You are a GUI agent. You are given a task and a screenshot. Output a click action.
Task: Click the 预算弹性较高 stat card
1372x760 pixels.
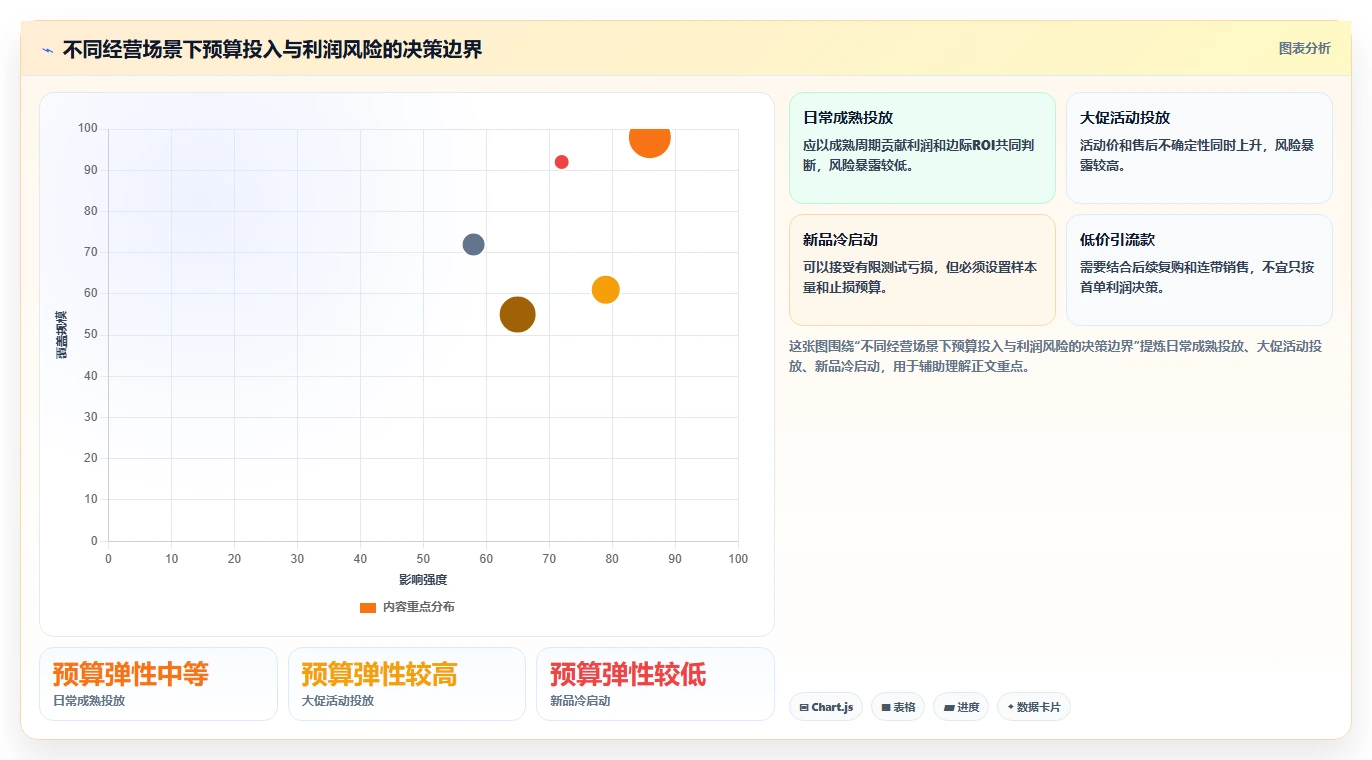point(406,684)
